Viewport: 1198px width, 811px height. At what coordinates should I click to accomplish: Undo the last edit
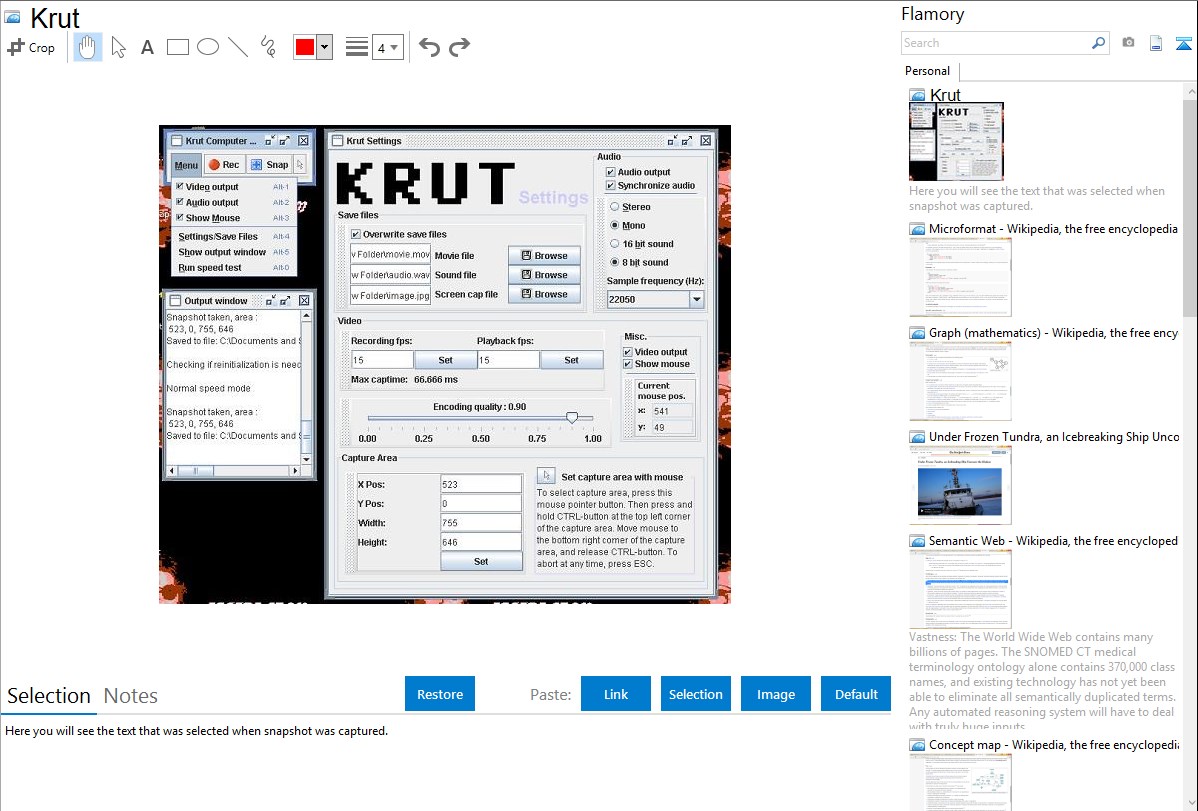pos(429,47)
